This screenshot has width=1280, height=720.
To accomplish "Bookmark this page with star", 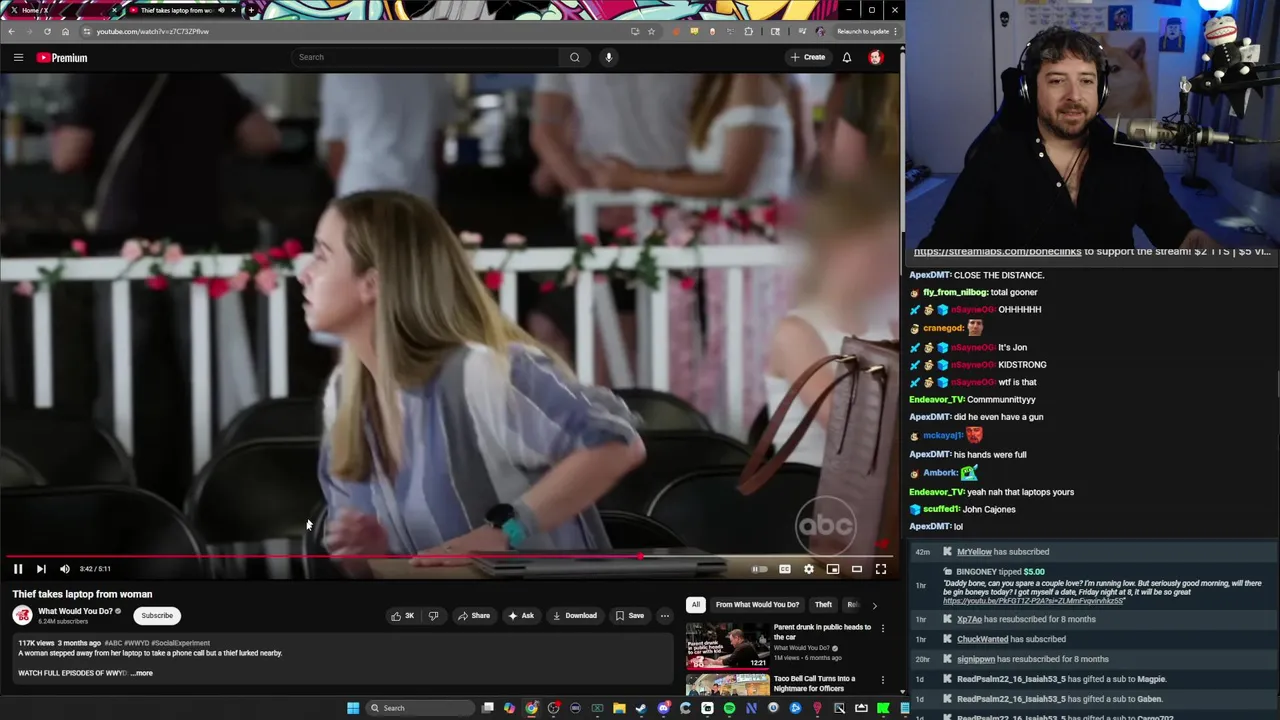I will pyautogui.click(x=651, y=31).
